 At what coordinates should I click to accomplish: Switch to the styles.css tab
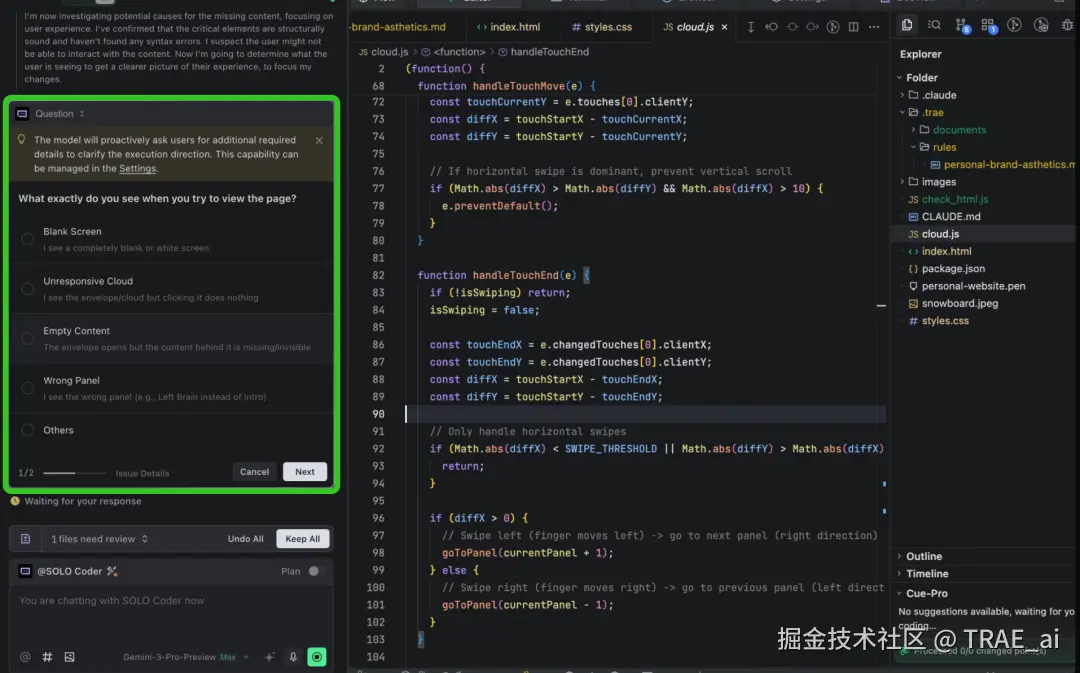click(x=601, y=27)
